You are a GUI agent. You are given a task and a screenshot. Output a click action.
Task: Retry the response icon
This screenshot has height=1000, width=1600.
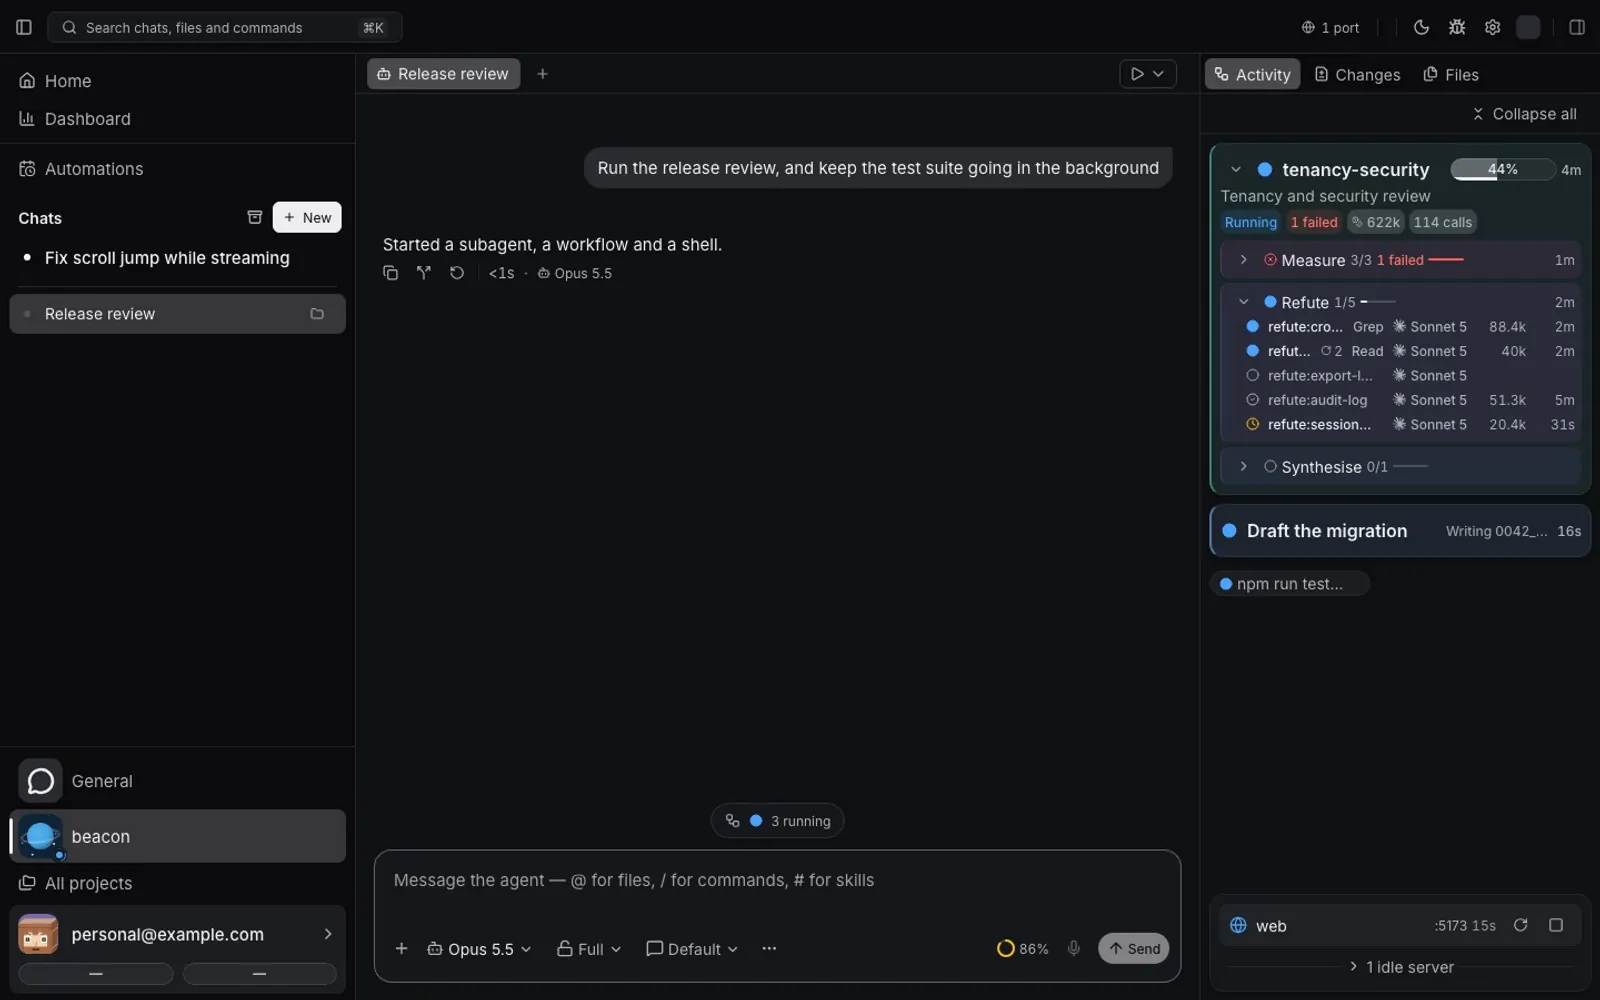457,273
